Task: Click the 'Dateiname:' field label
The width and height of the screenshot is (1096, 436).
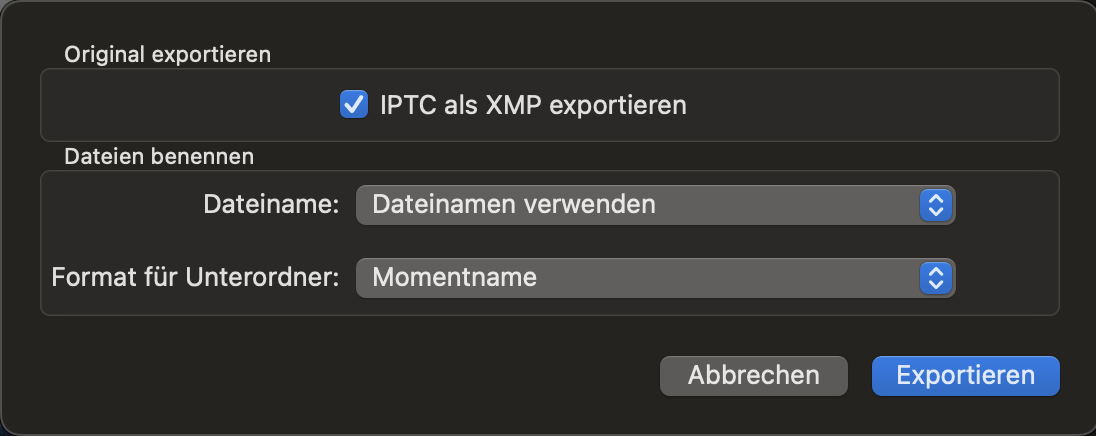Action: pyautogui.click(x=272, y=205)
